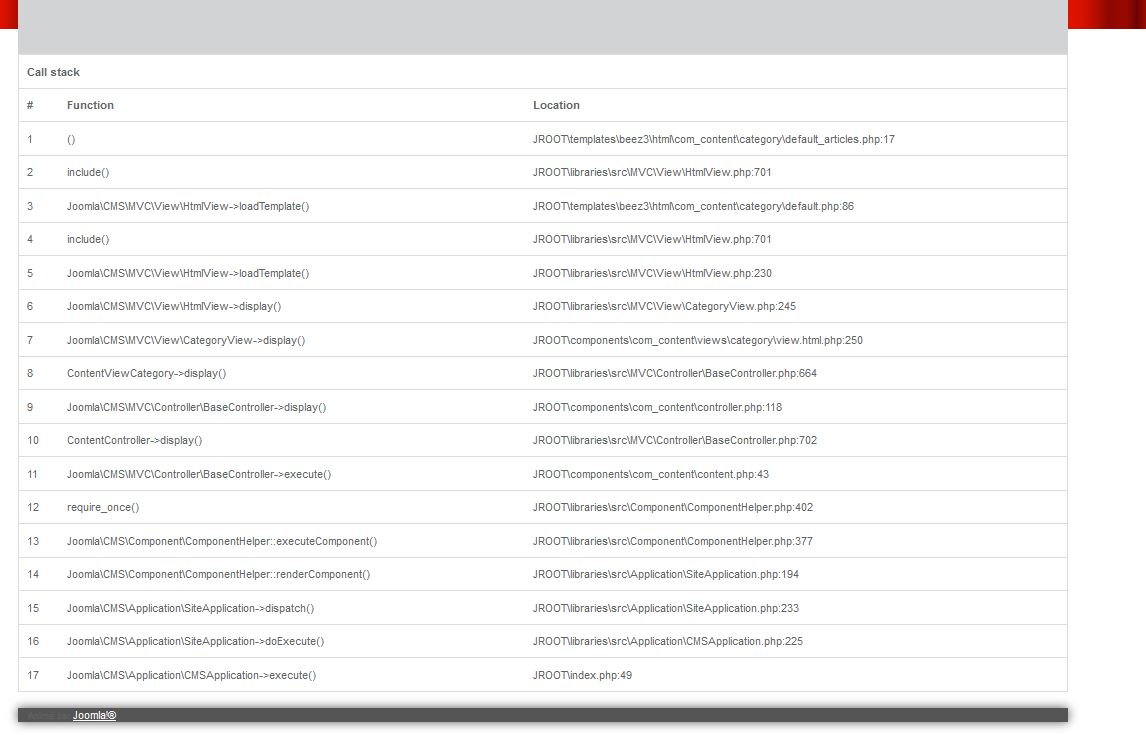
Task: Click ContentViewCategory->display() function entry
Action: coord(146,374)
